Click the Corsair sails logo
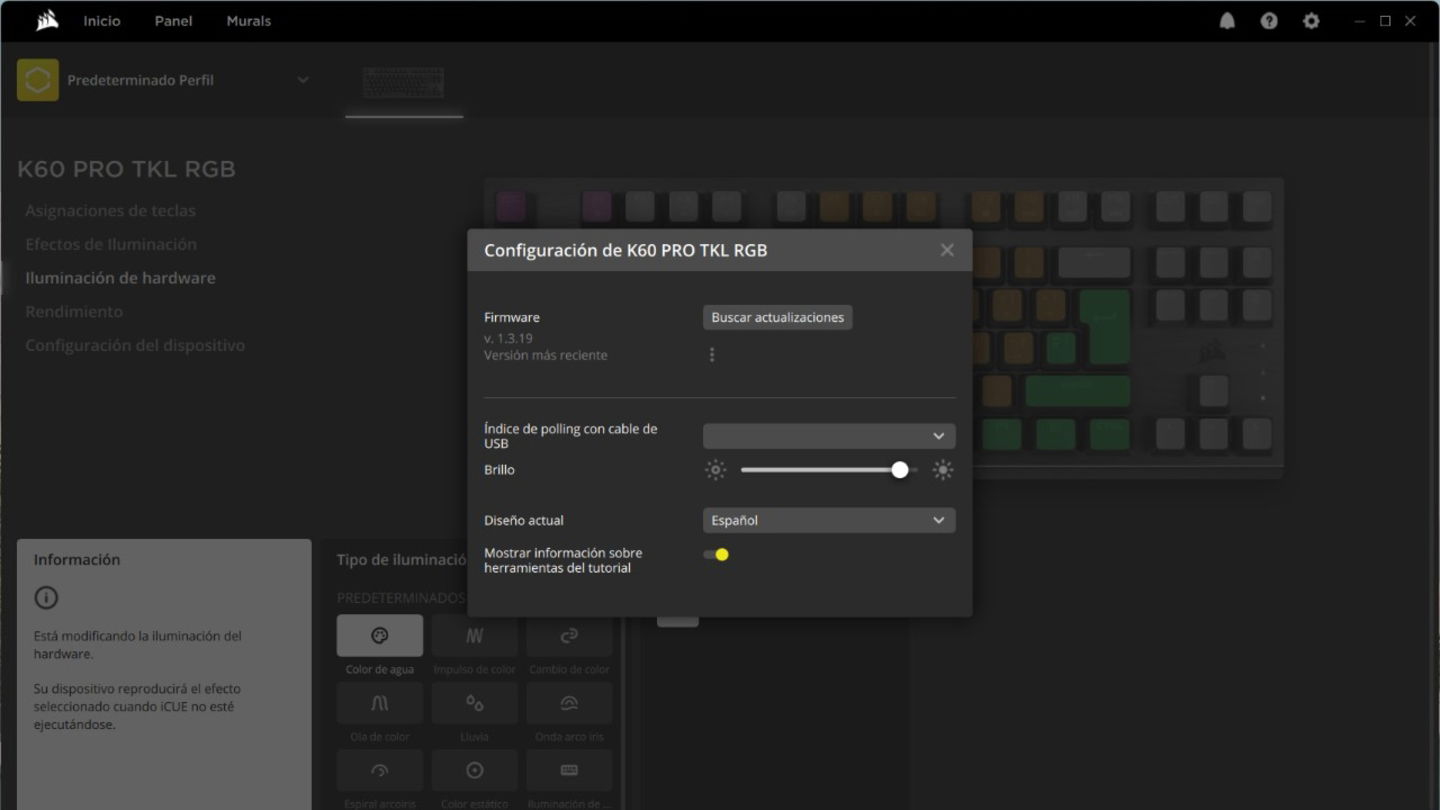Screen dimensions: 1440x810 click(x=47, y=20)
